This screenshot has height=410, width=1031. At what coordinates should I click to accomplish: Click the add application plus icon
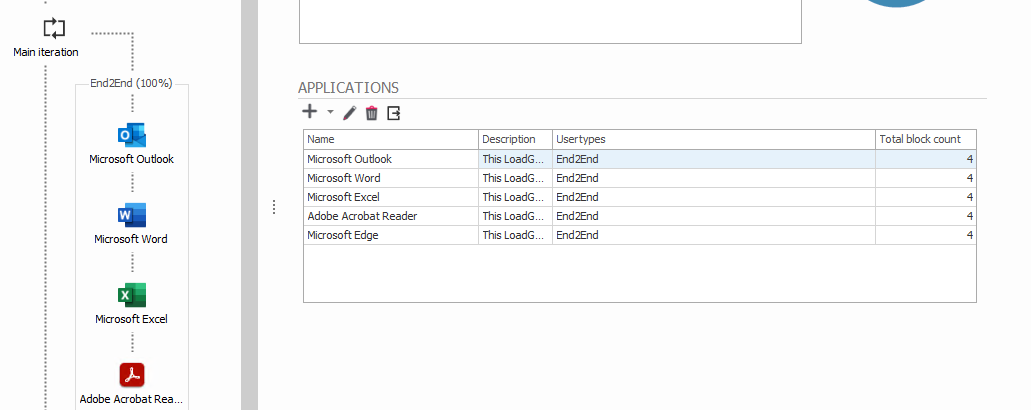(310, 113)
